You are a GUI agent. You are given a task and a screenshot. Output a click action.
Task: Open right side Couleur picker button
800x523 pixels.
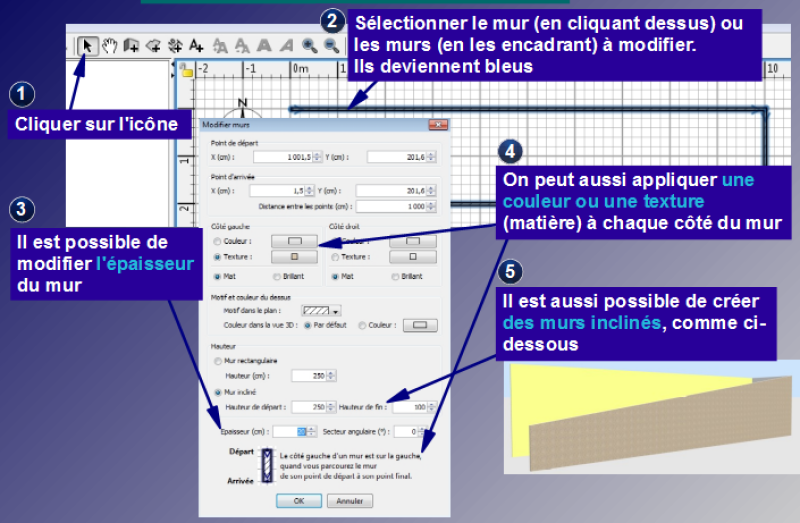point(412,241)
